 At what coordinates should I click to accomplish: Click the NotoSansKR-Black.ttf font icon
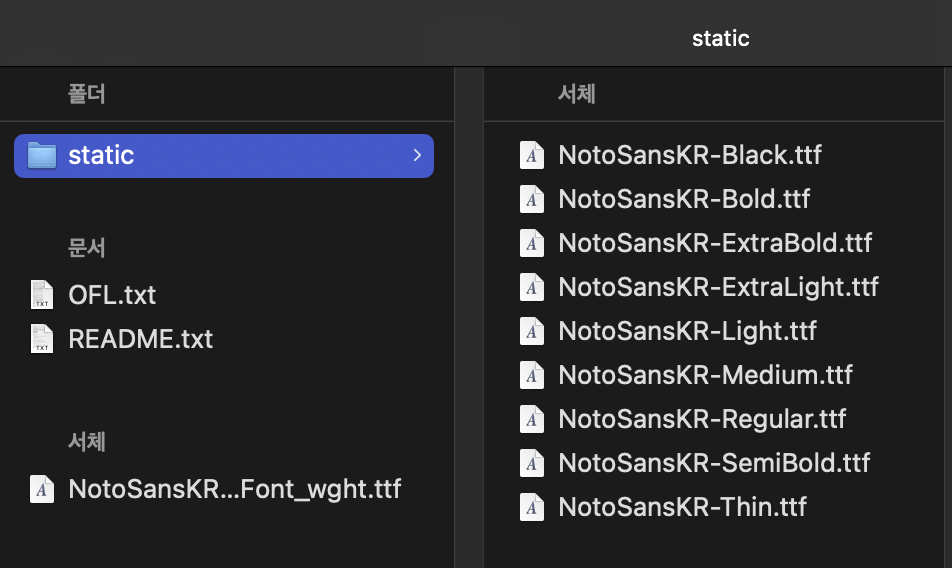pos(532,155)
